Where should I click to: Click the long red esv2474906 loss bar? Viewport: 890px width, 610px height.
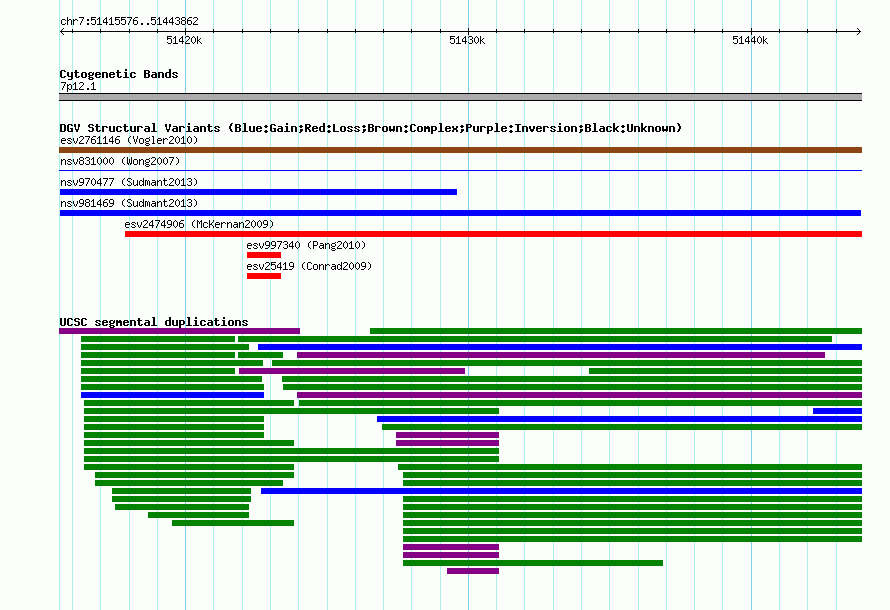tap(493, 234)
